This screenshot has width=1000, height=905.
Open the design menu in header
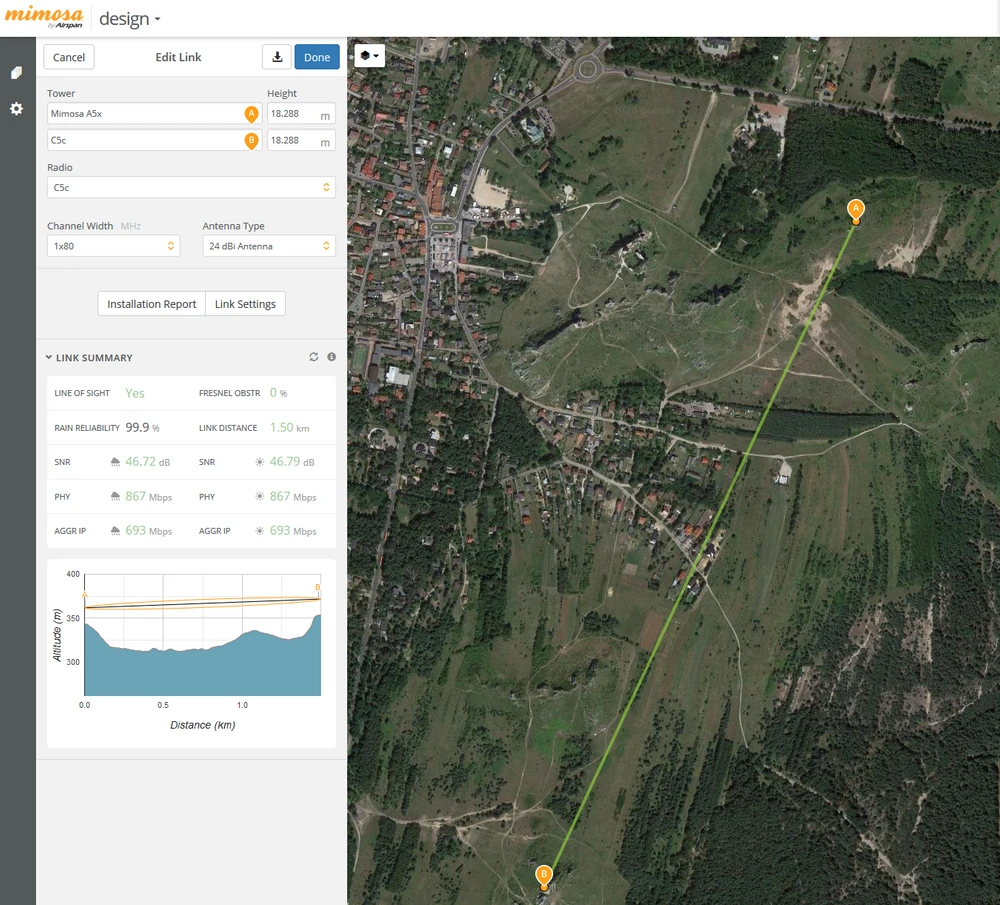129,19
